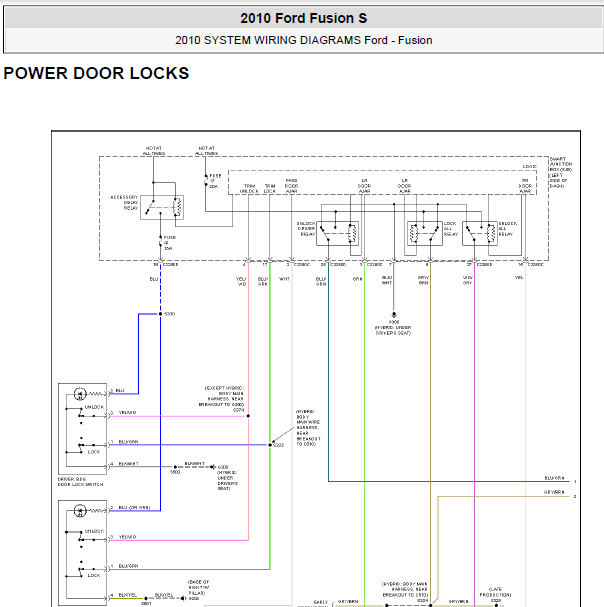Click the 'RR DOOR AJAR' logic label

(x=525, y=186)
